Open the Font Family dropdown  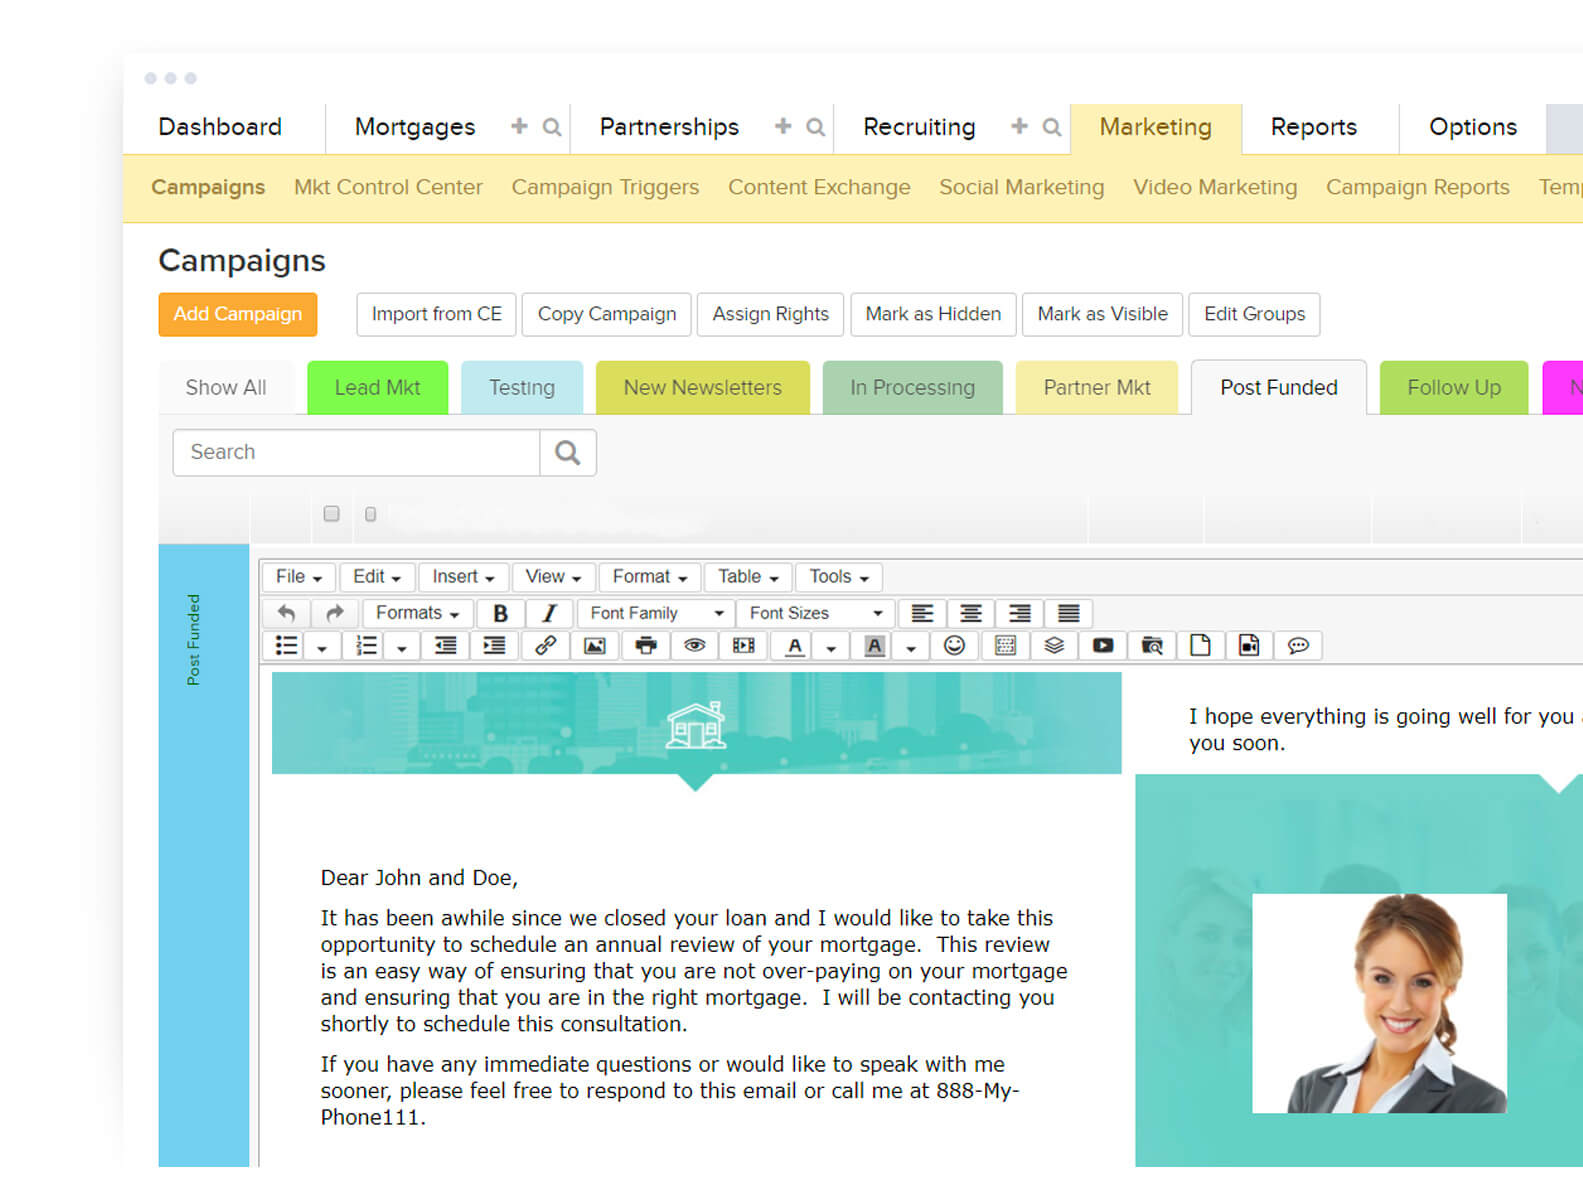coord(655,613)
